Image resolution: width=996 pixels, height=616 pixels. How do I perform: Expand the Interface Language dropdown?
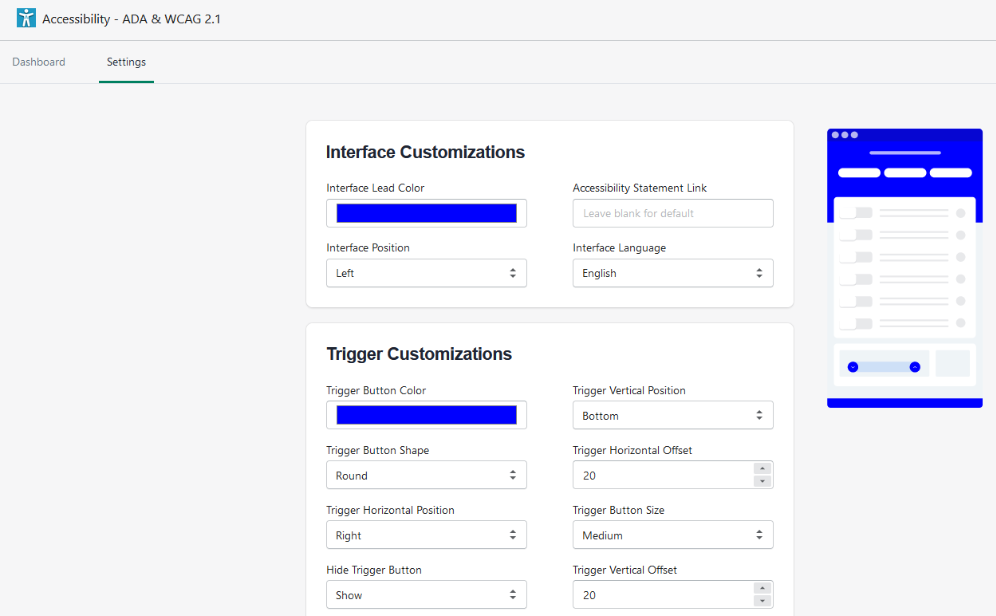(x=672, y=273)
